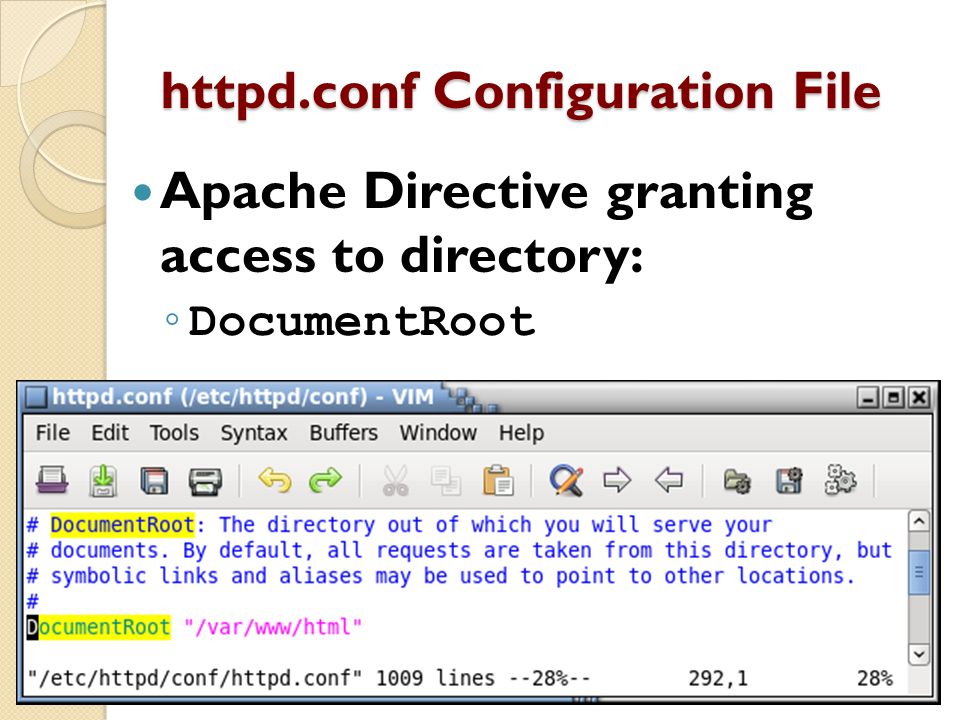The image size is (960, 720).
Task: Click the "/etc/httpd/conf/httpd.conf" file name in status line
Action: tap(195, 678)
